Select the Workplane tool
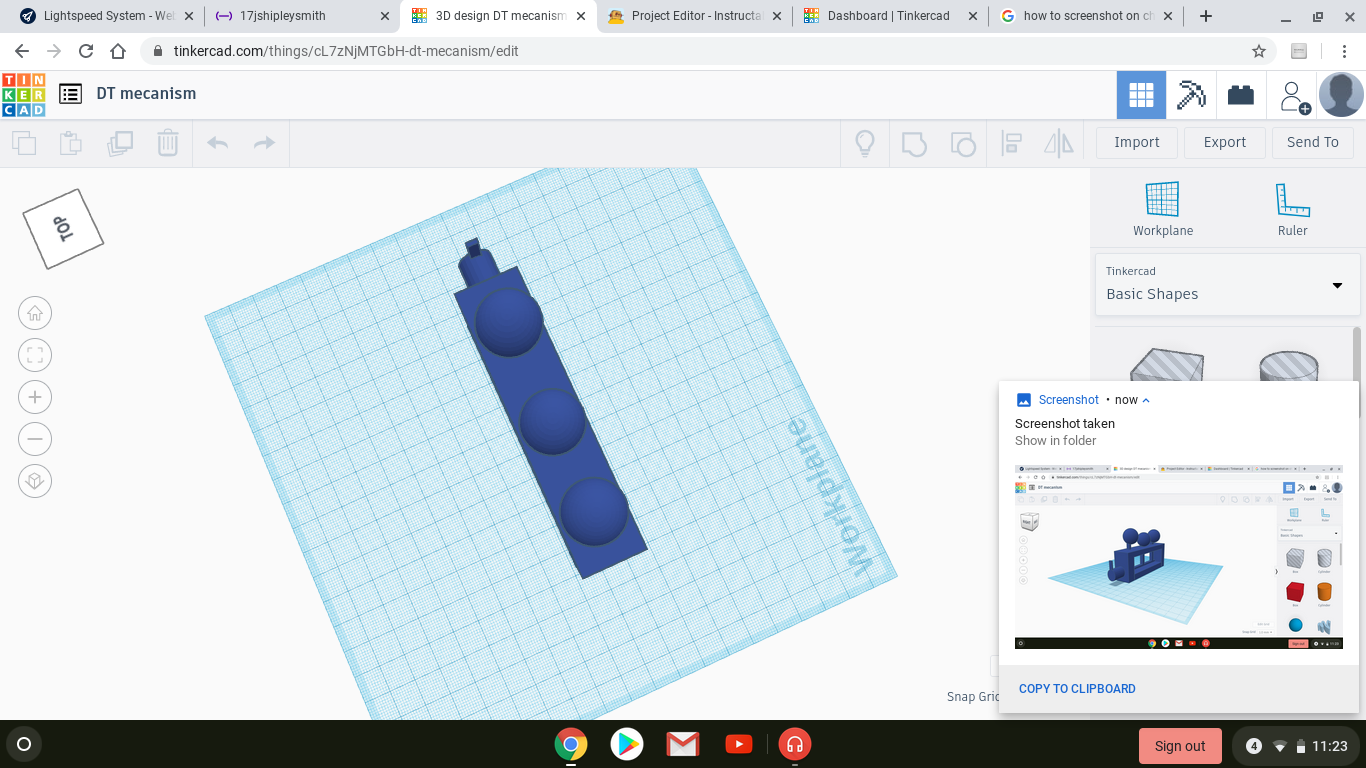The height and width of the screenshot is (768, 1366). click(x=1163, y=209)
